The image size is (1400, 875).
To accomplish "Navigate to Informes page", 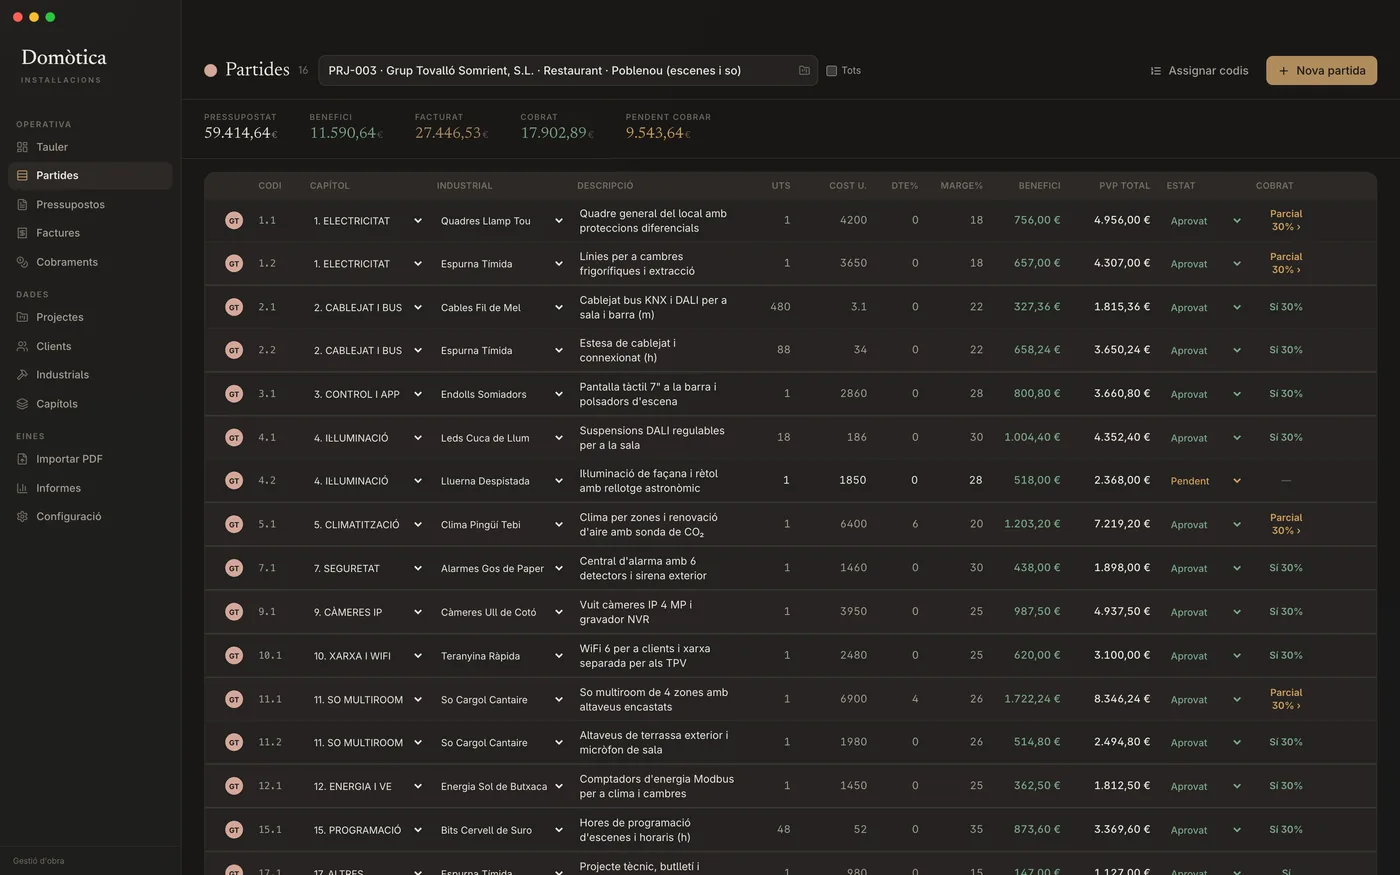I will coord(90,488).
